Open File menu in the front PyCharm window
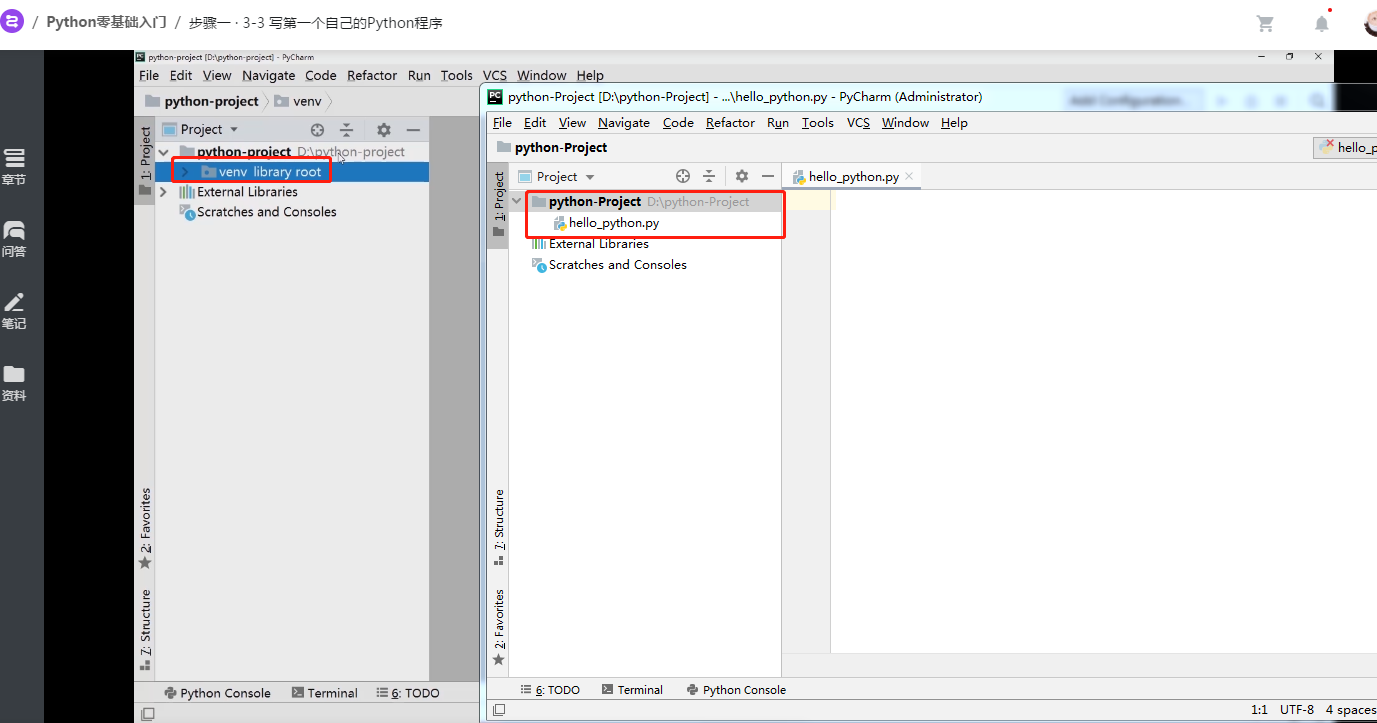 pyautogui.click(x=502, y=123)
